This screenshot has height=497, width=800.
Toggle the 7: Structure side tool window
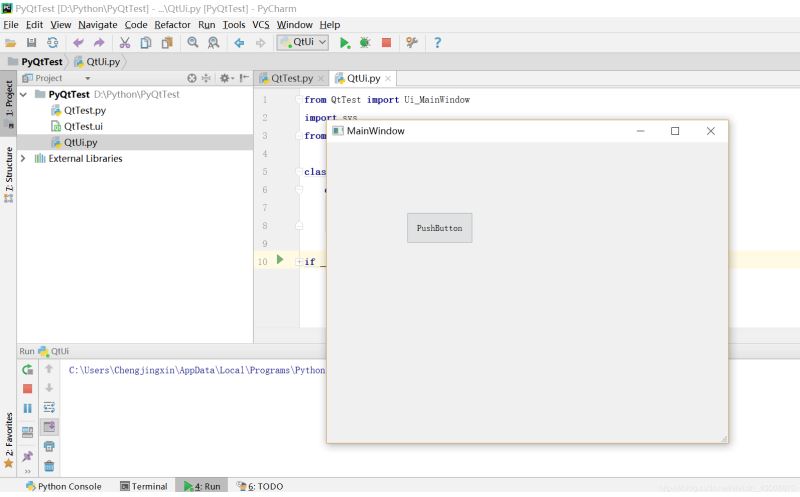tap(9, 174)
